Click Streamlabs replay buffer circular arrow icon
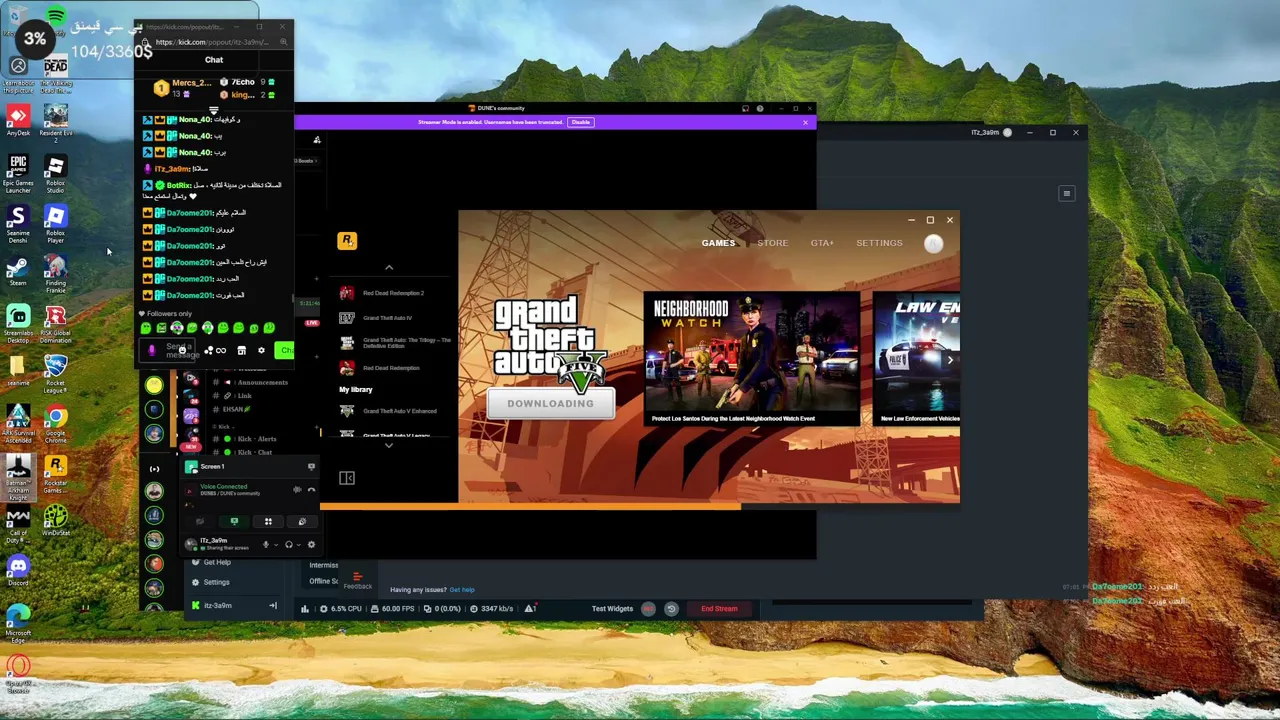This screenshot has width=1280, height=720. pyautogui.click(x=671, y=609)
